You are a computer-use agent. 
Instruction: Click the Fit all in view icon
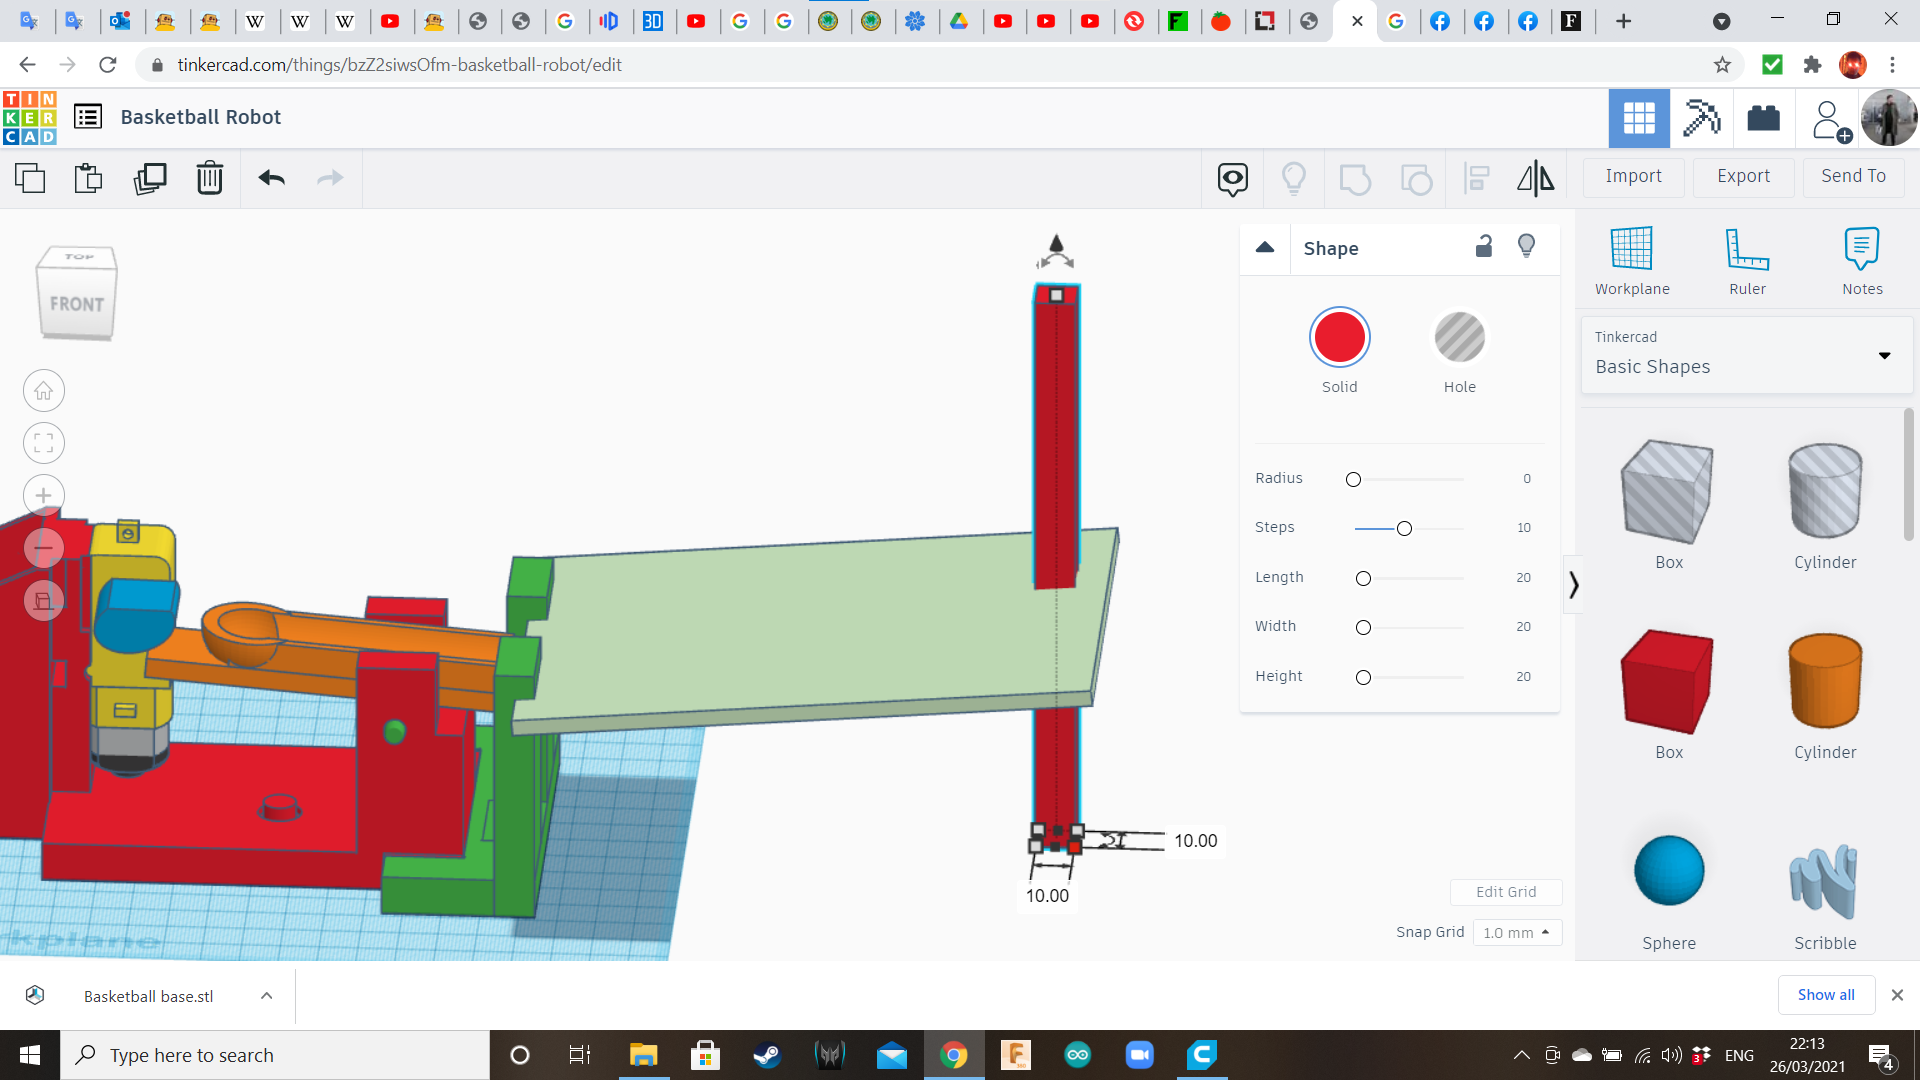44,443
